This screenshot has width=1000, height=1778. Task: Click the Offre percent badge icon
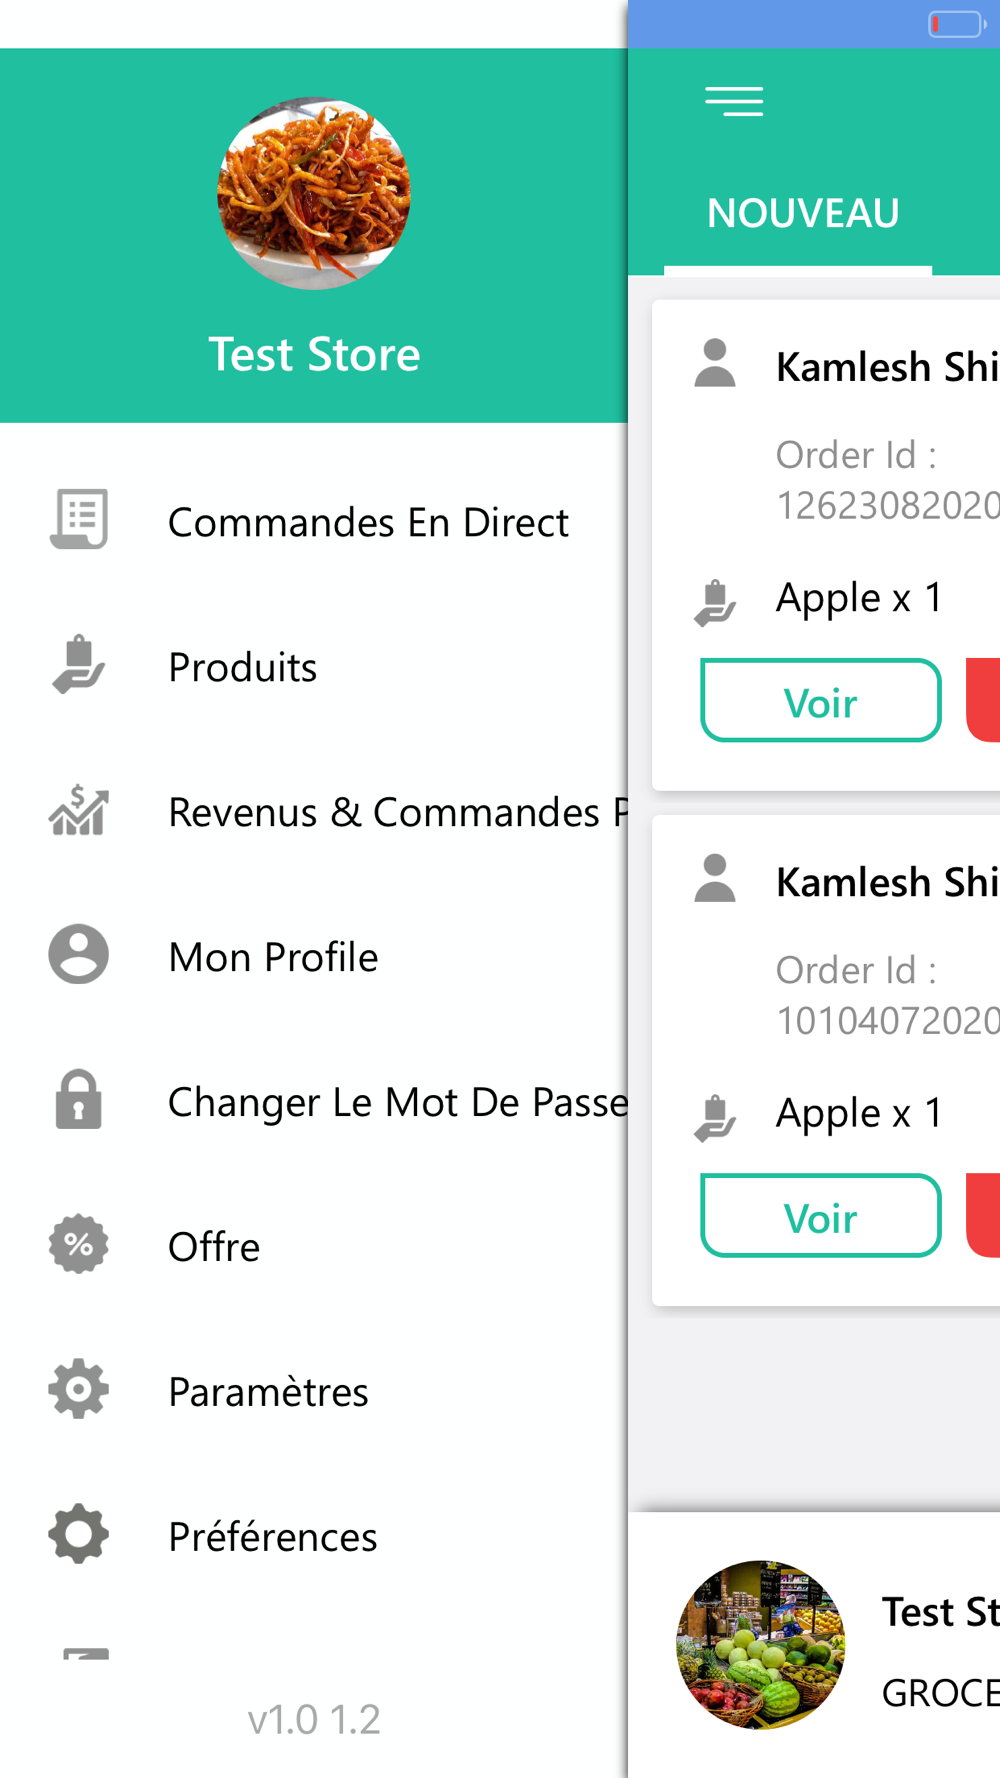79,1244
